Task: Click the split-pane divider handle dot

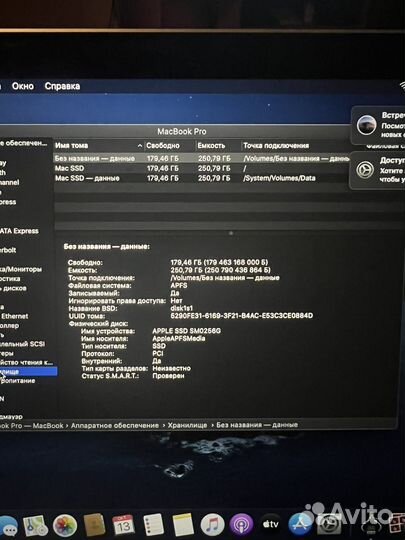Action: click(231, 233)
